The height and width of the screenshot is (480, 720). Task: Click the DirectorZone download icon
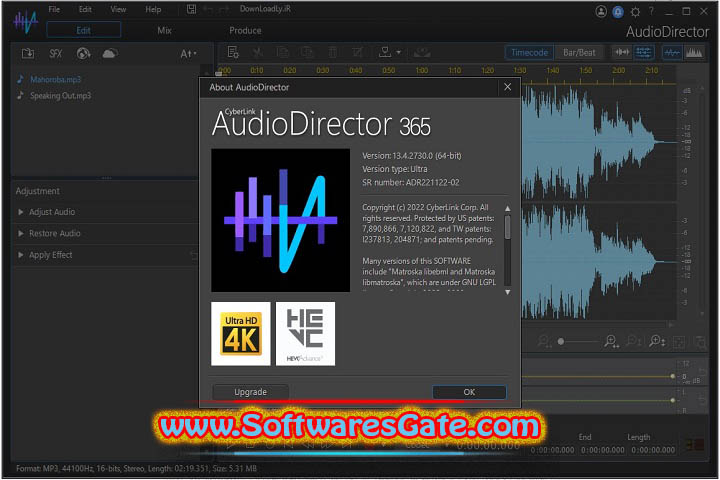tap(83, 54)
